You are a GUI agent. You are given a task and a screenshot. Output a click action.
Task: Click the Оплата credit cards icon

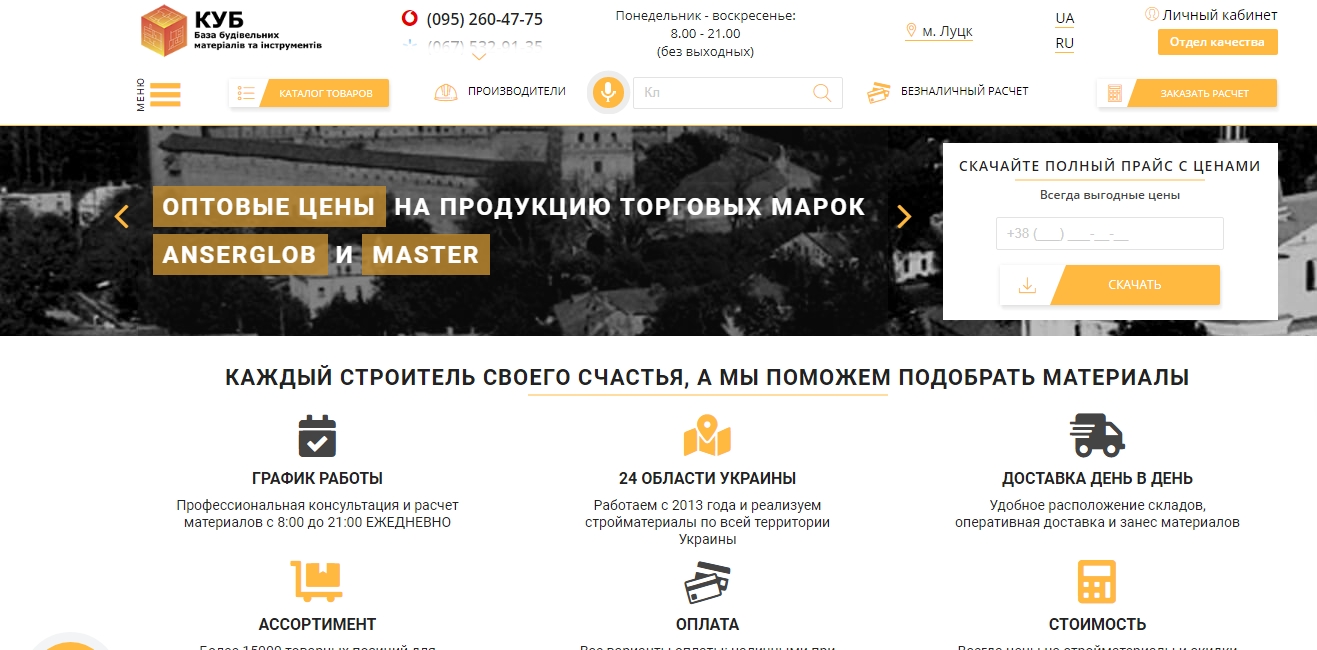[708, 582]
